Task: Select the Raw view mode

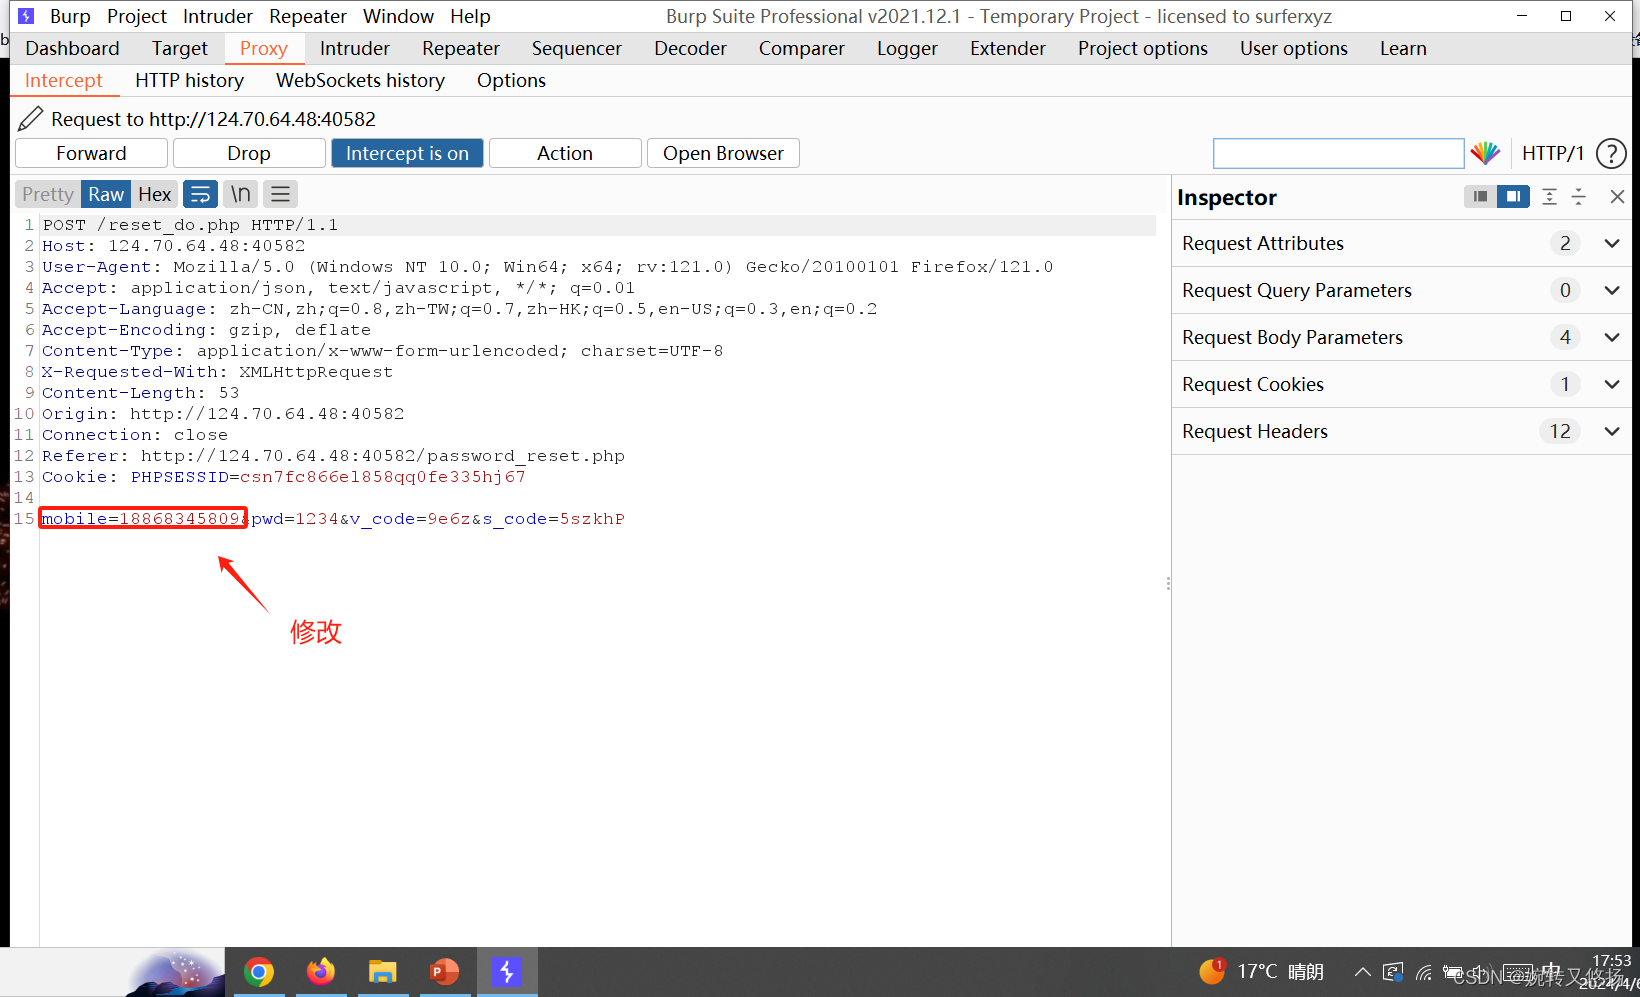Action: [x=106, y=194]
